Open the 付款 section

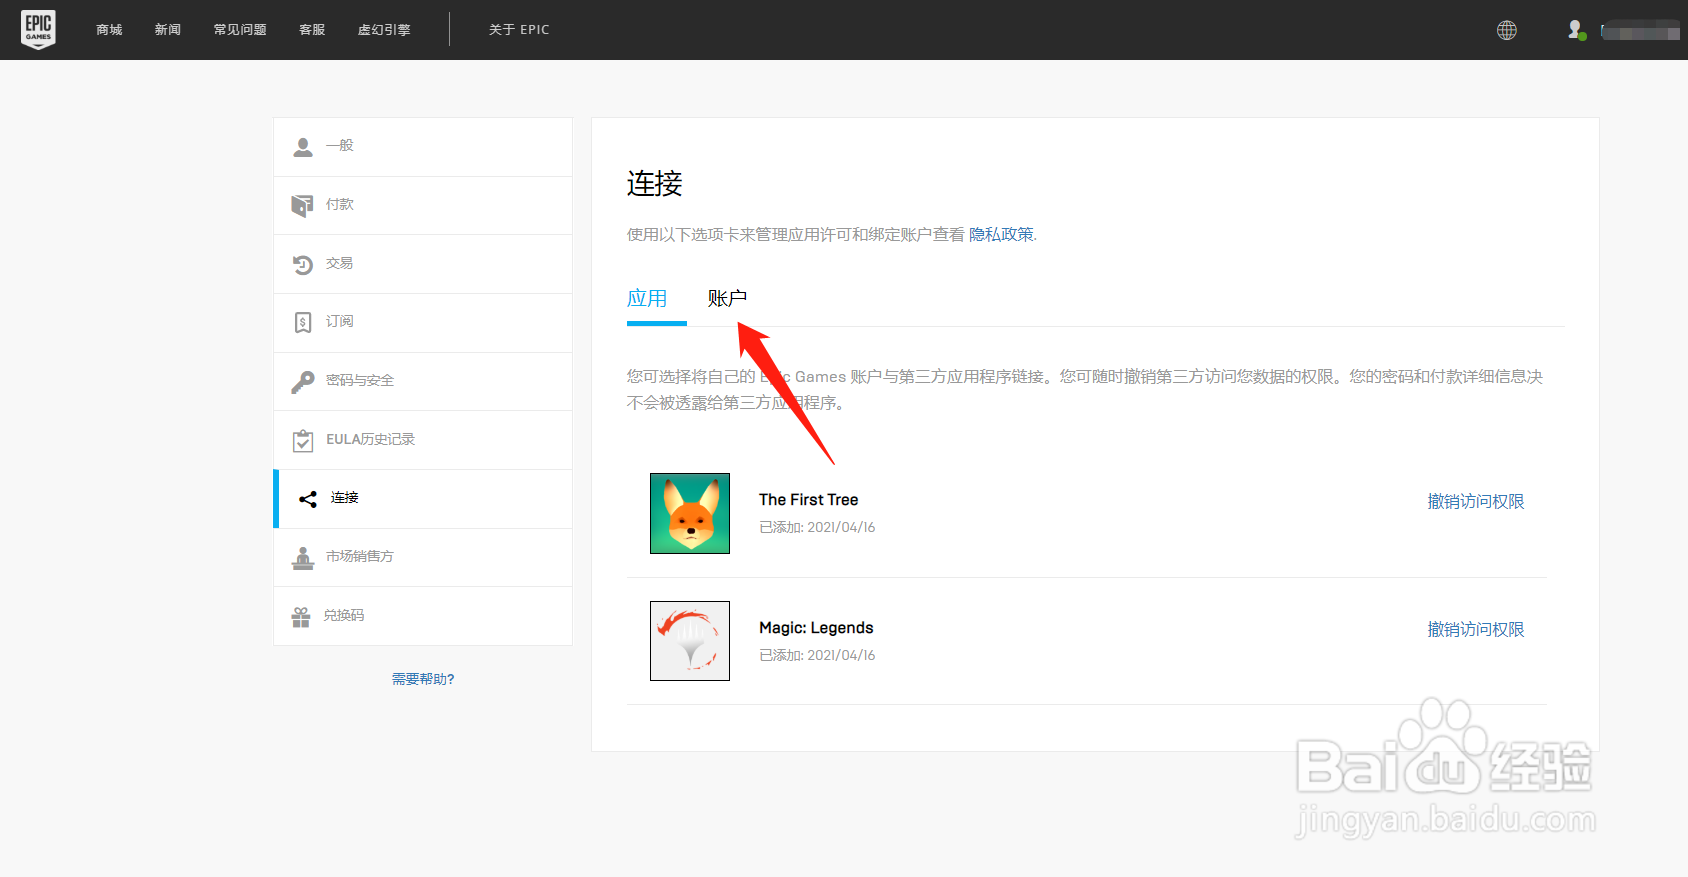[x=423, y=205]
